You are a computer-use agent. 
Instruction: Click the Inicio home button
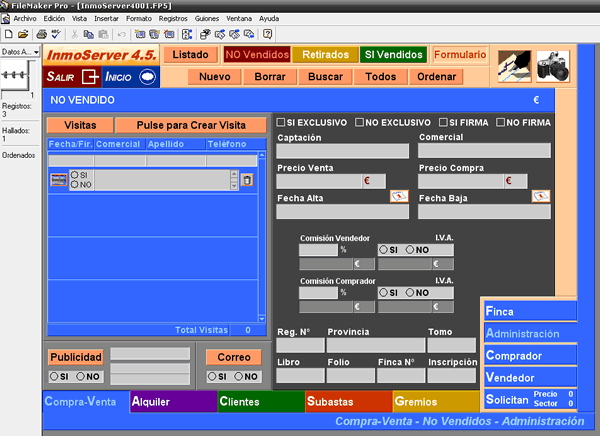(130, 77)
